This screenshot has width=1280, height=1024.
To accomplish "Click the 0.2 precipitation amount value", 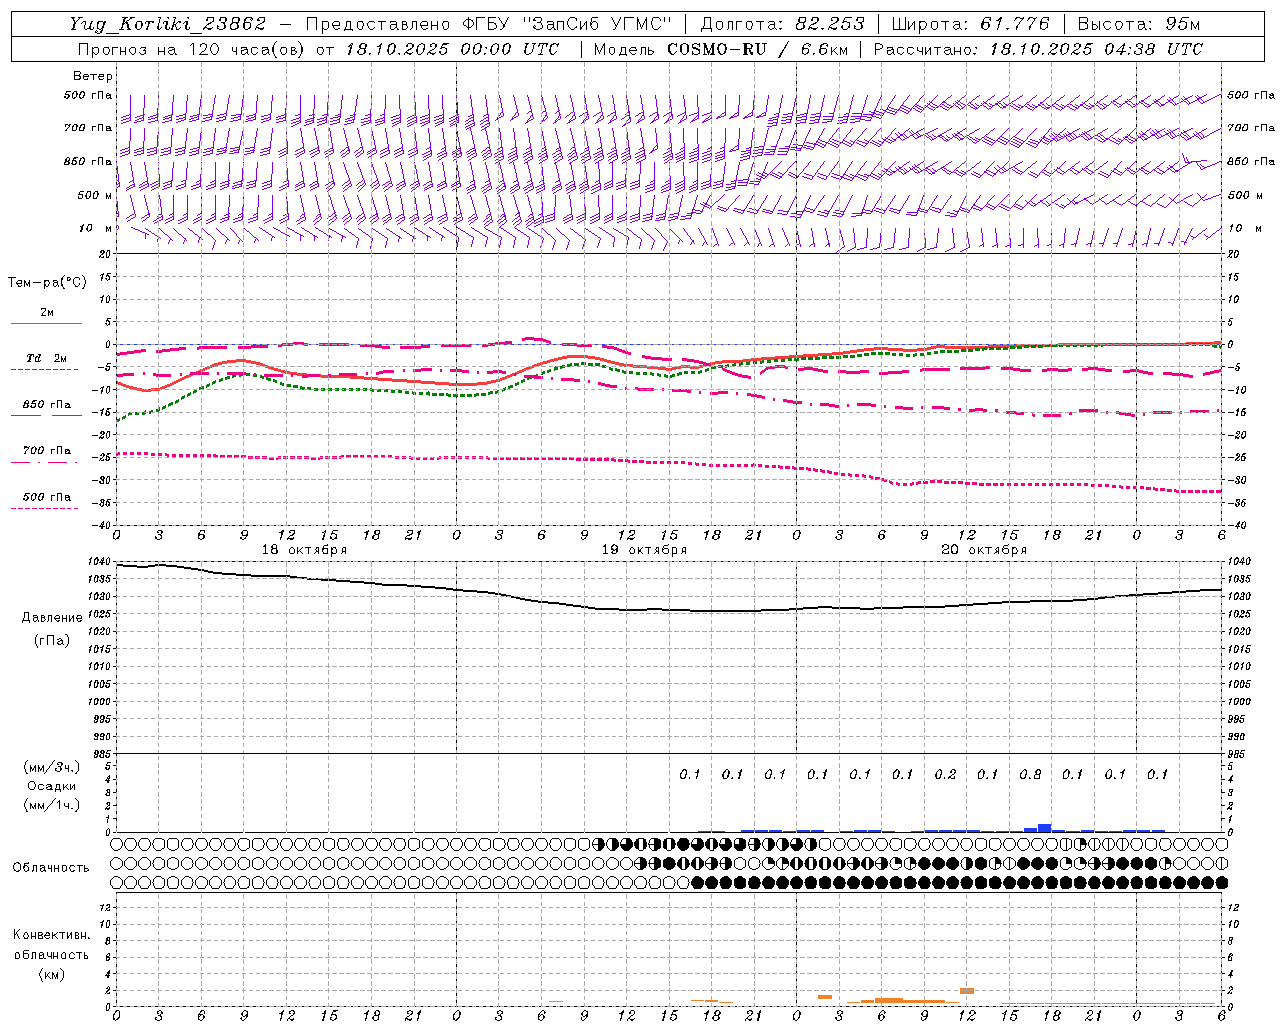I will [945, 774].
